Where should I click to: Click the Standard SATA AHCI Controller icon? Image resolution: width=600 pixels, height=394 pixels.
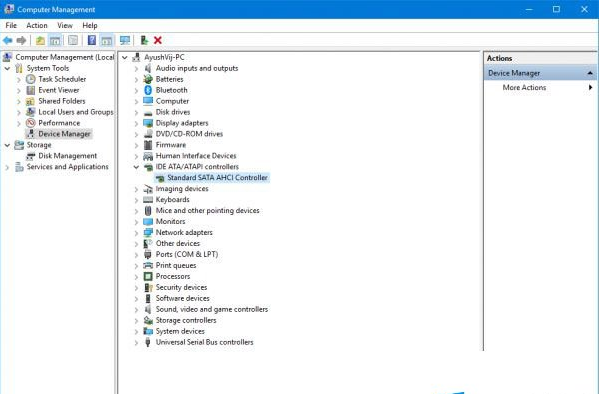(x=160, y=178)
